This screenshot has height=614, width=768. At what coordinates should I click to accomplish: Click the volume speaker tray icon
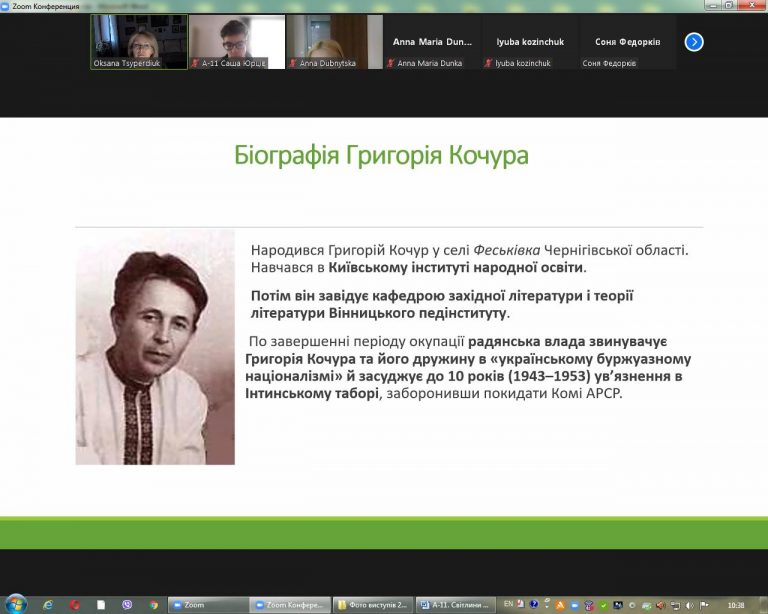click(x=690, y=606)
